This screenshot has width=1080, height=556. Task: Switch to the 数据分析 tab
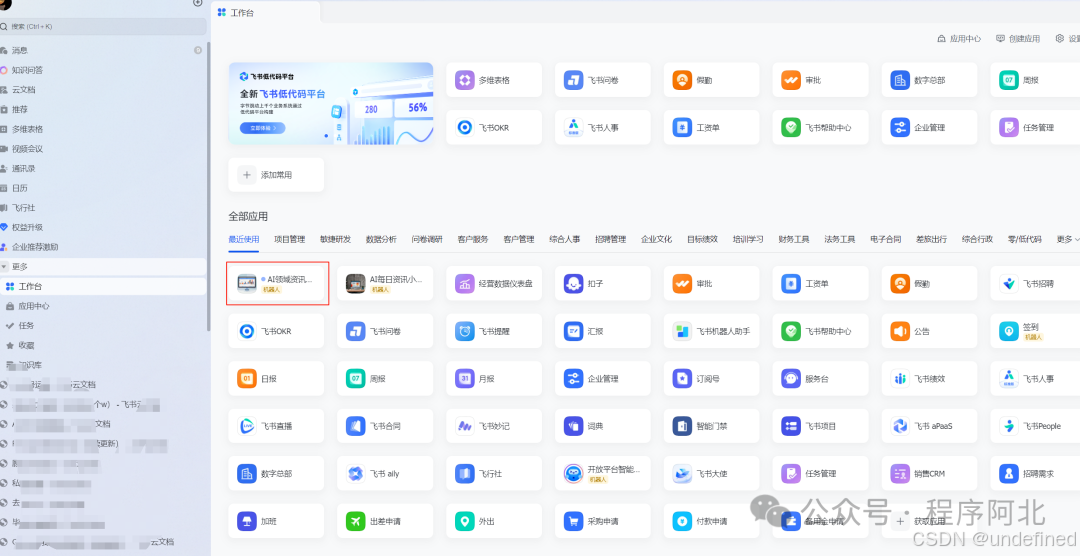[381, 240]
